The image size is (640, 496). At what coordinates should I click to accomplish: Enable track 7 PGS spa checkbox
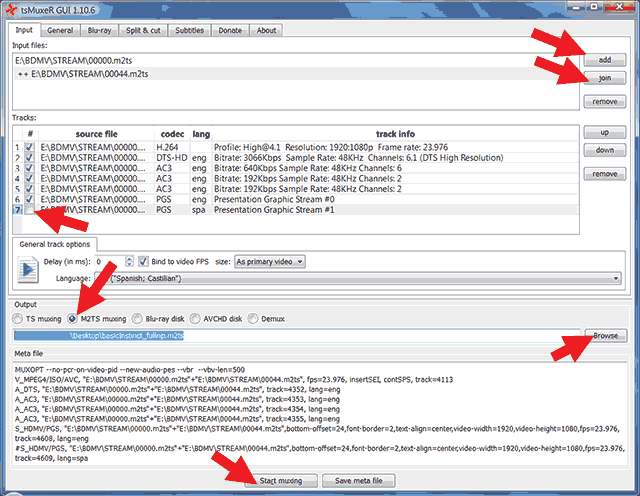(29, 210)
